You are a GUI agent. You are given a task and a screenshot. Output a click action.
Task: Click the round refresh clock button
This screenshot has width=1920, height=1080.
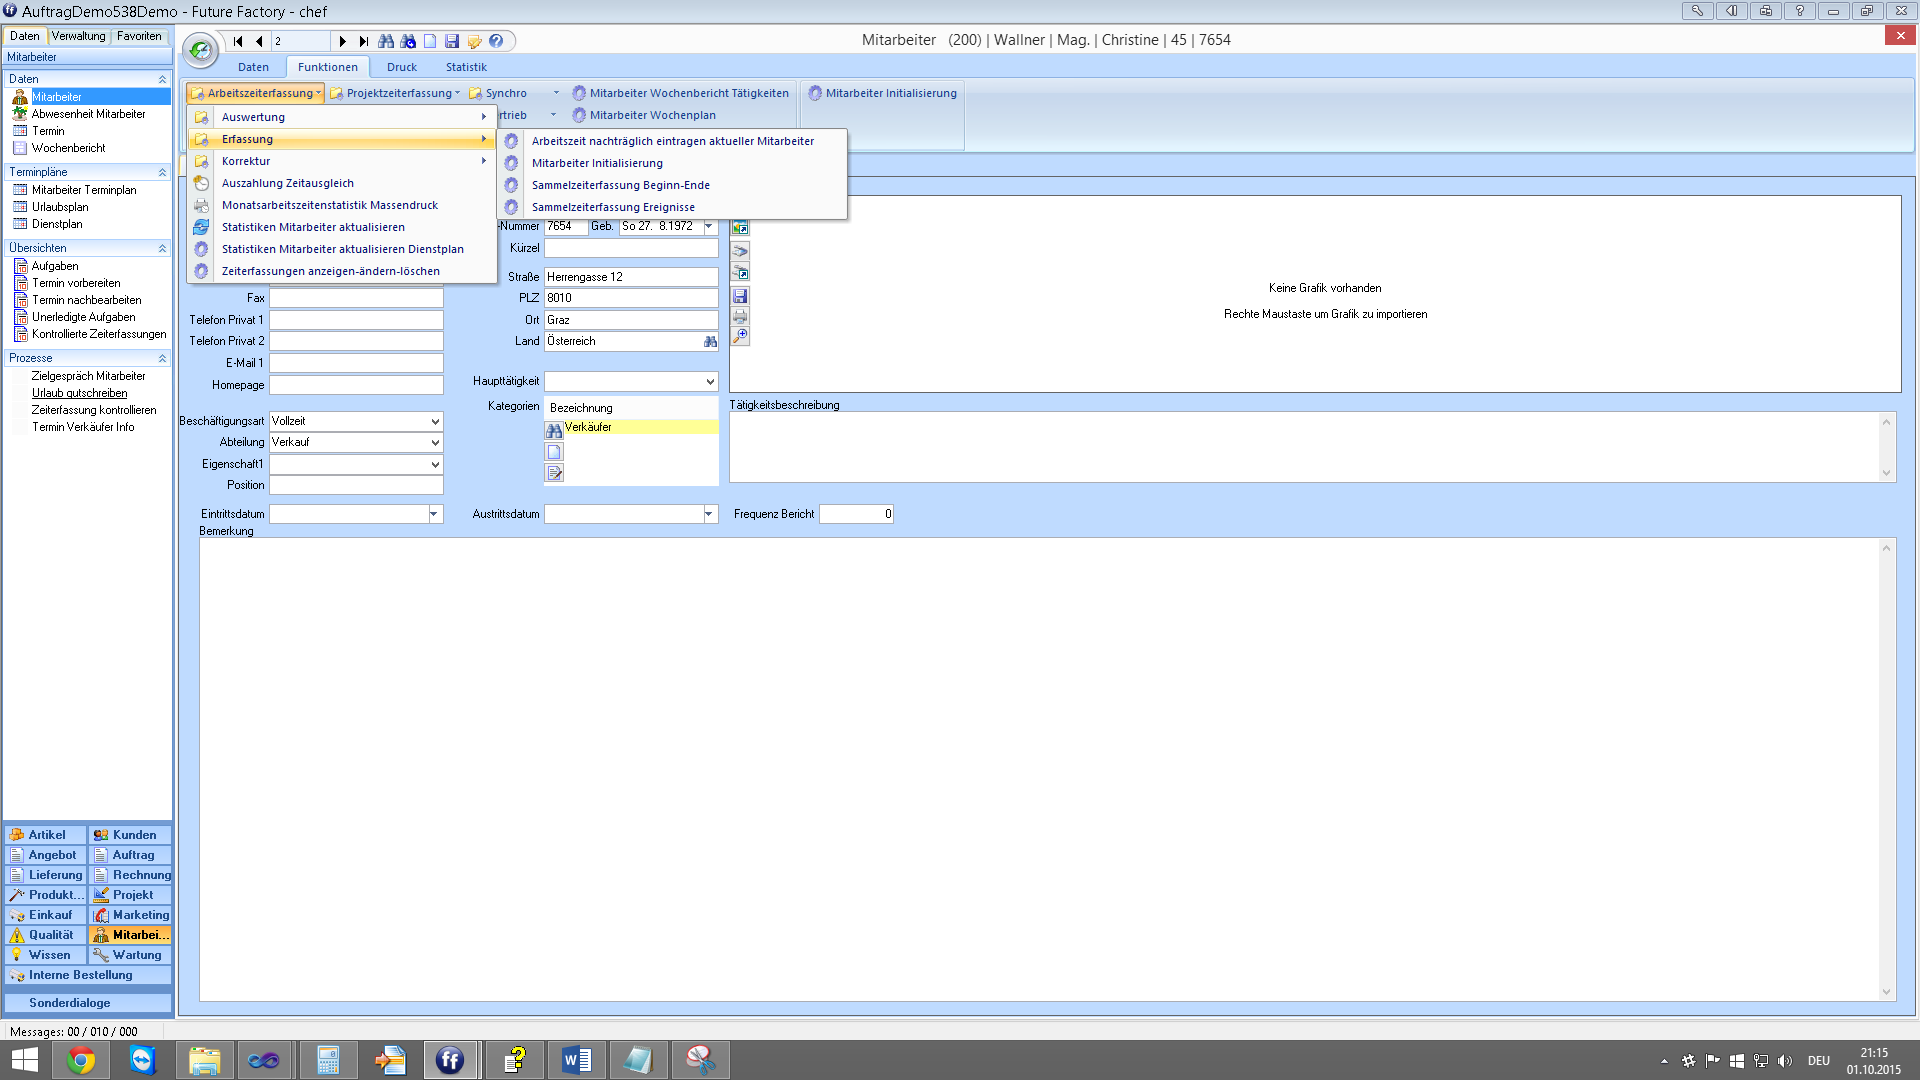[x=200, y=49]
